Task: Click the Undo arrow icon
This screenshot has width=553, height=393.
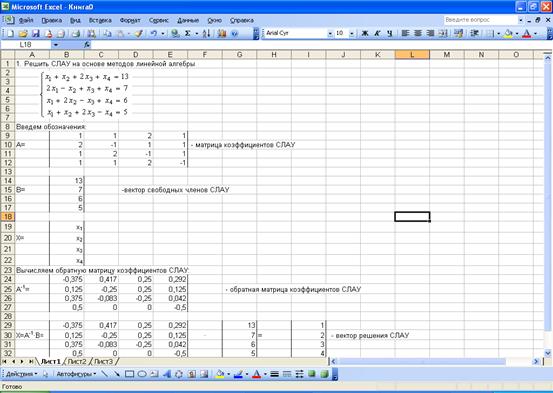Action: 153,34
